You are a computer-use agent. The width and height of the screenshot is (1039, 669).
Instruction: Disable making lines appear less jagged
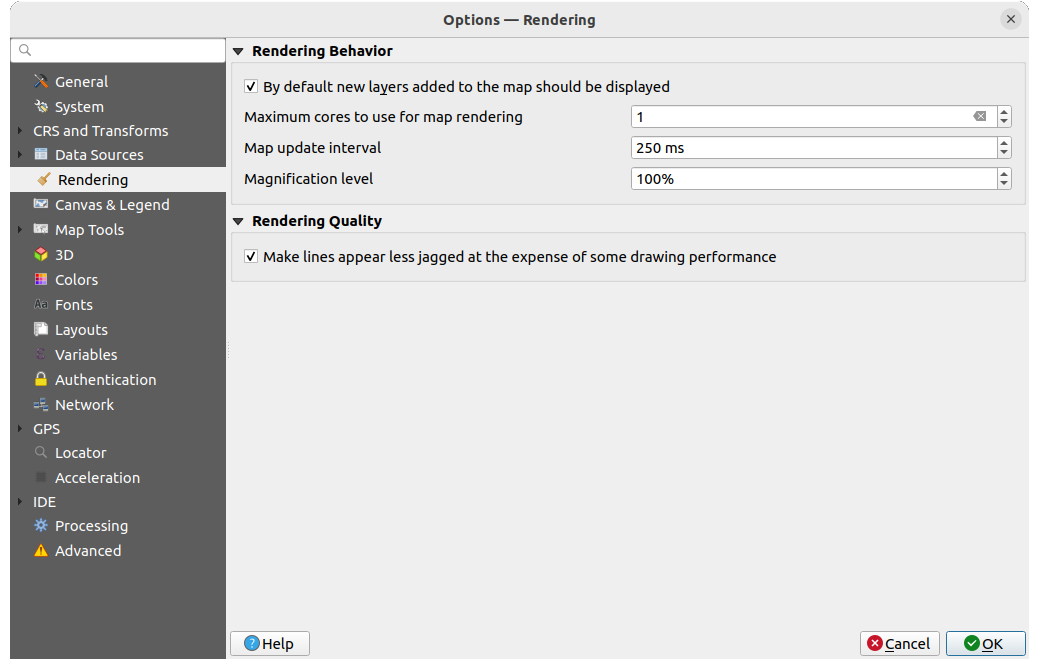[249, 256]
